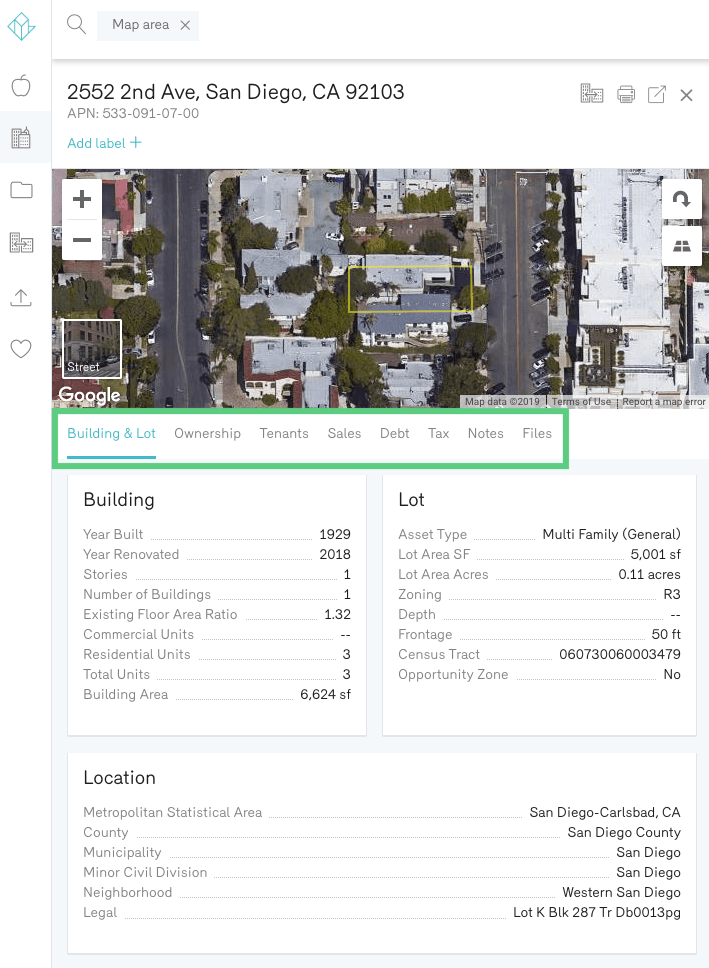Viewport: 709px width, 968px height.
Task: Select the Sales tab
Action: pyautogui.click(x=344, y=433)
